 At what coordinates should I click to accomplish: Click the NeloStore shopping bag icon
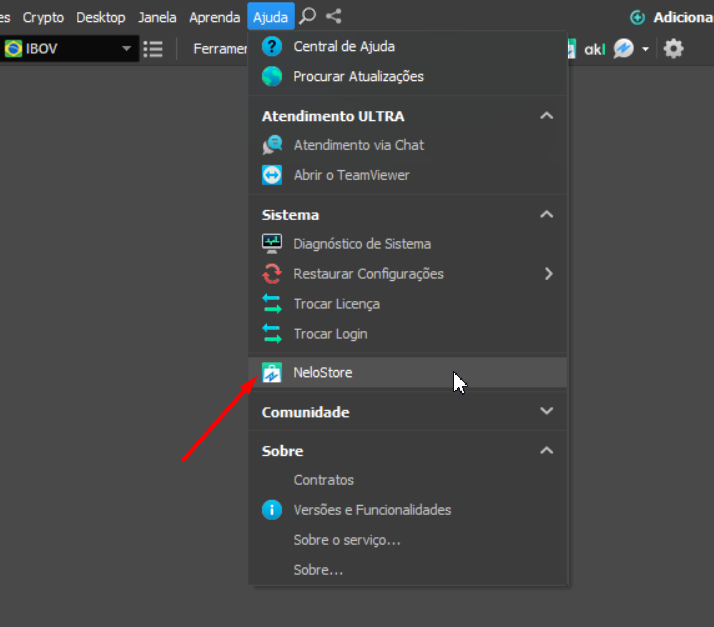pyautogui.click(x=272, y=372)
